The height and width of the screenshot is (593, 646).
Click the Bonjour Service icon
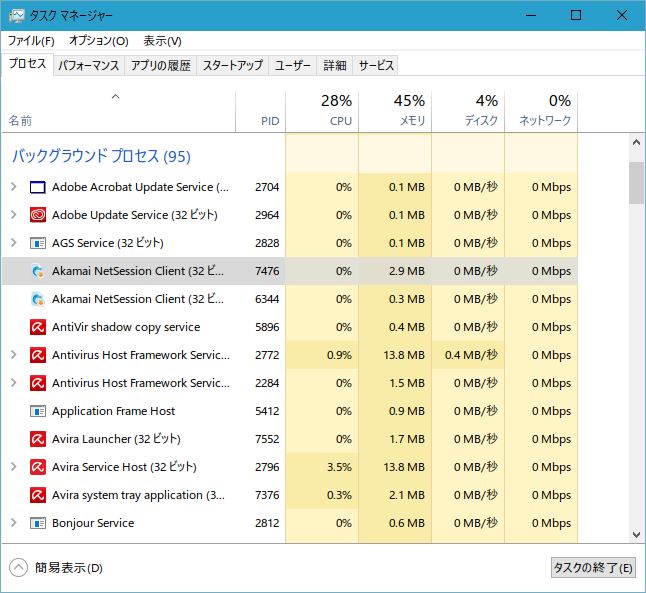37,524
